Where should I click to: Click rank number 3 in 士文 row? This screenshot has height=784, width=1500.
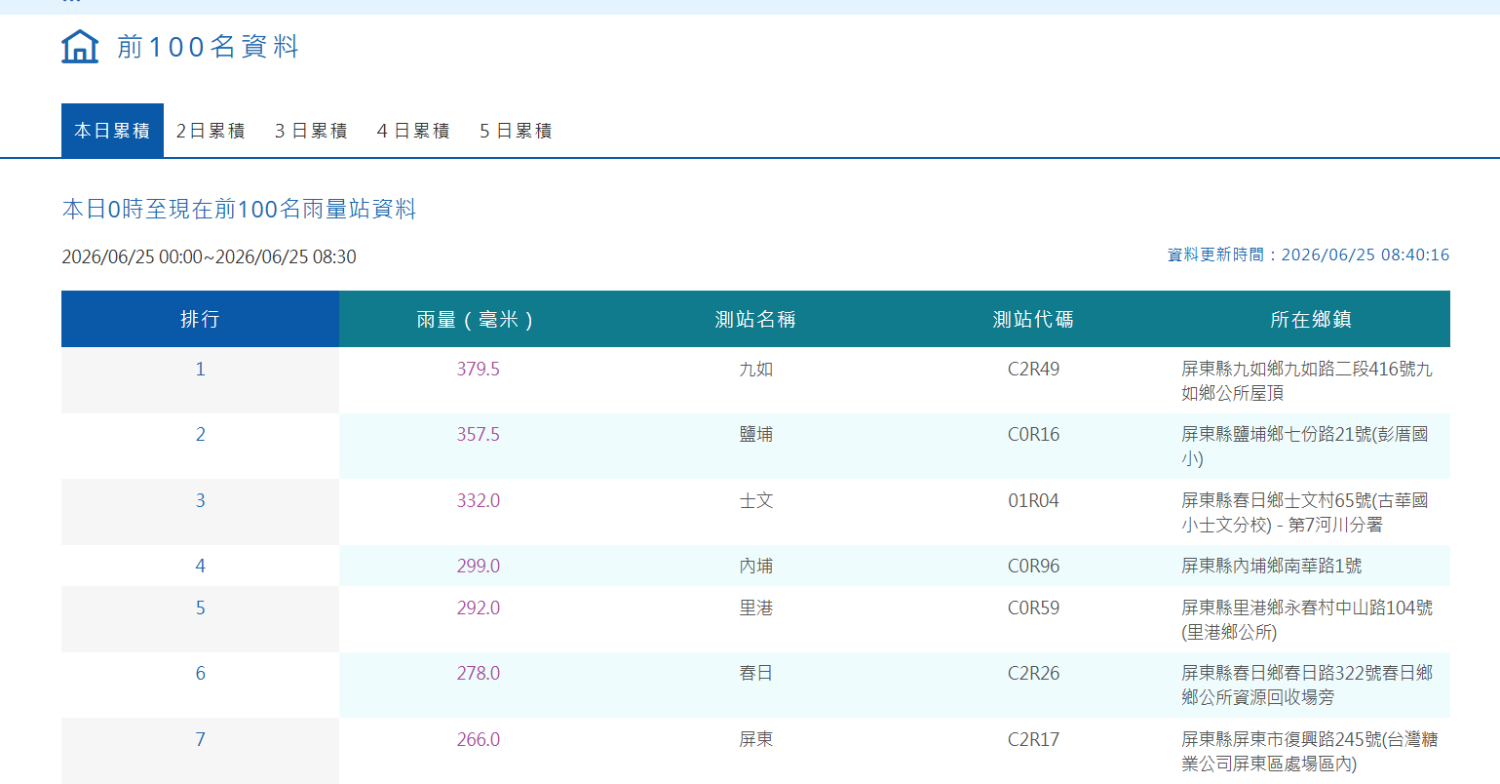tap(200, 501)
